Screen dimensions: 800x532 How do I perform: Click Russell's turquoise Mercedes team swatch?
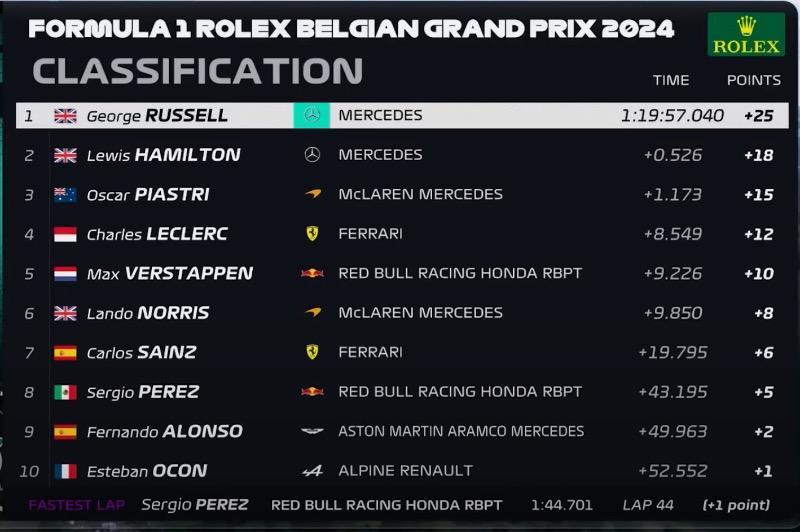click(x=312, y=116)
